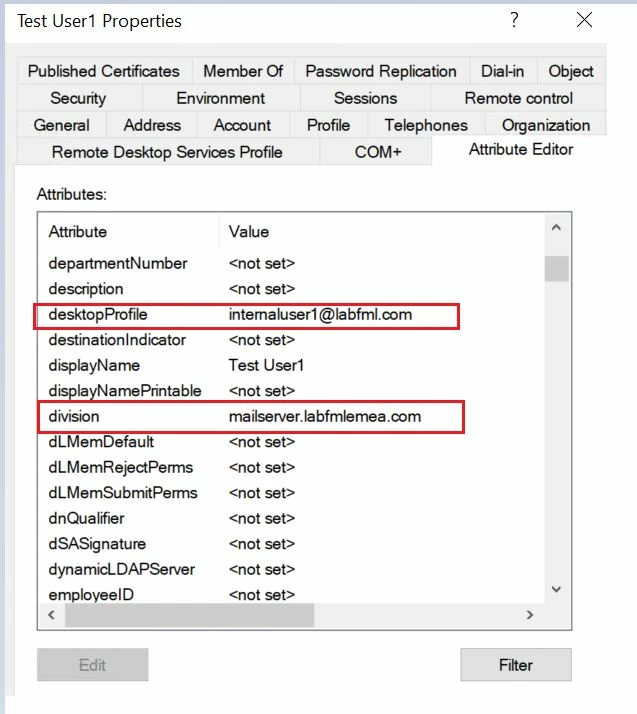Select the dSASignature attribute
Image resolution: width=637 pixels, height=714 pixels.
click(97, 544)
